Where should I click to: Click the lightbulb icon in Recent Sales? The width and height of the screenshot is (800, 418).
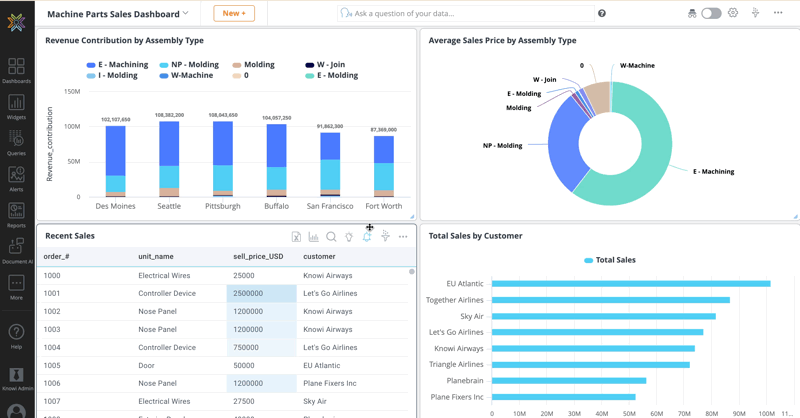tap(349, 237)
